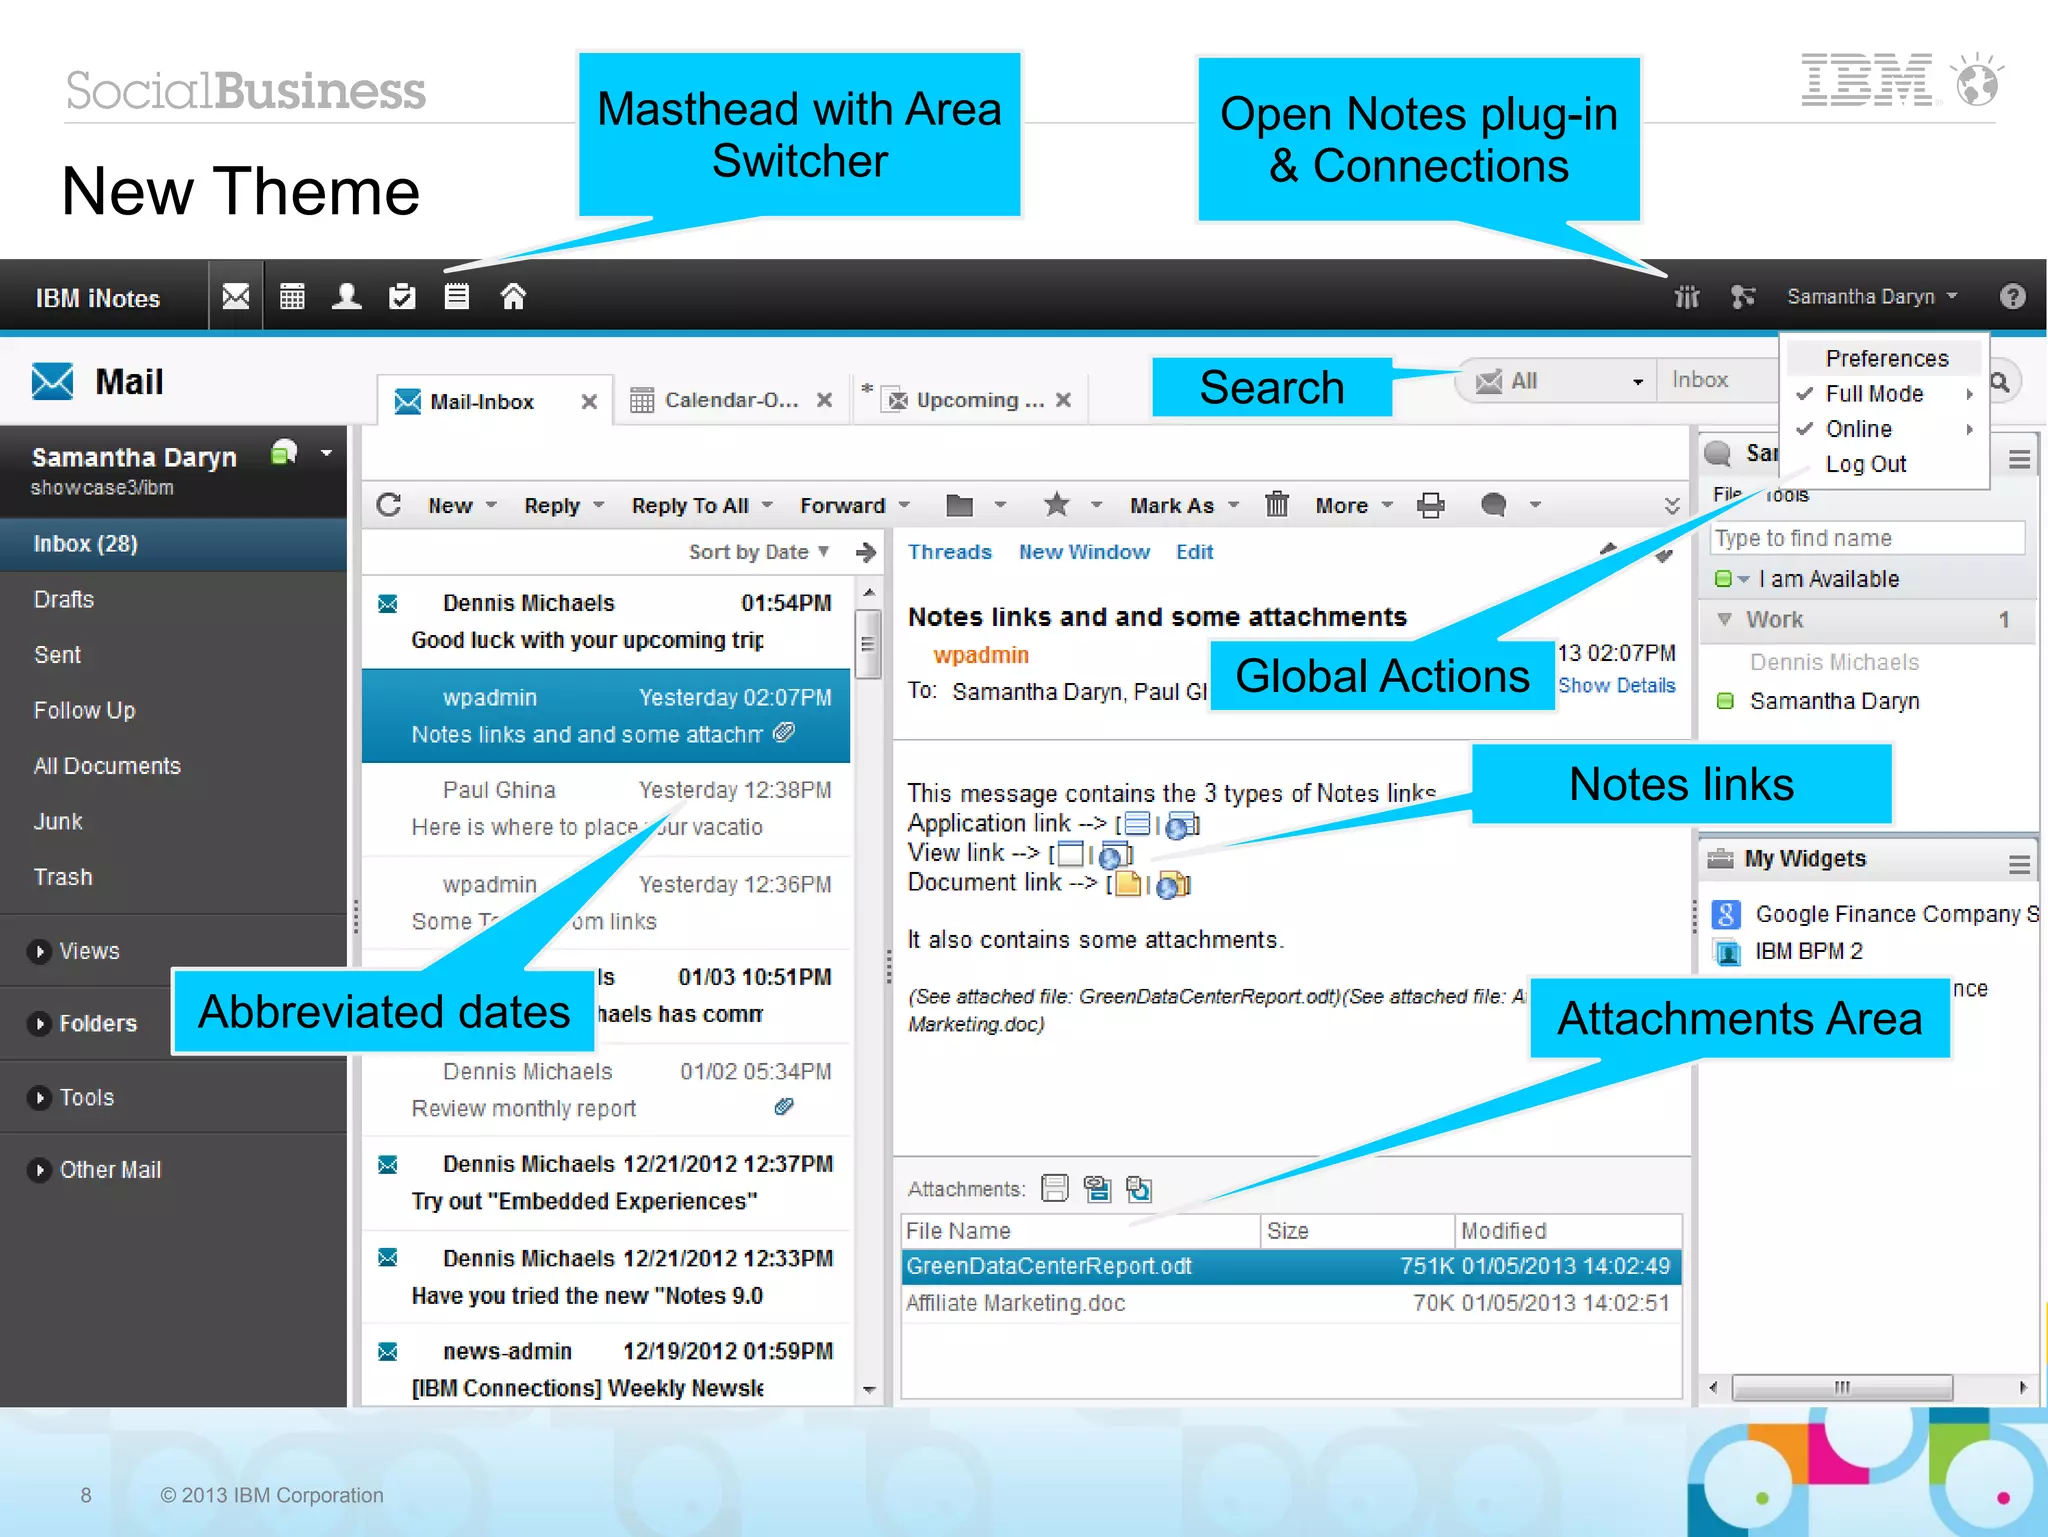Open the Mail area in masthead
Image resolution: width=2048 pixels, height=1537 pixels.
coord(236,297)
